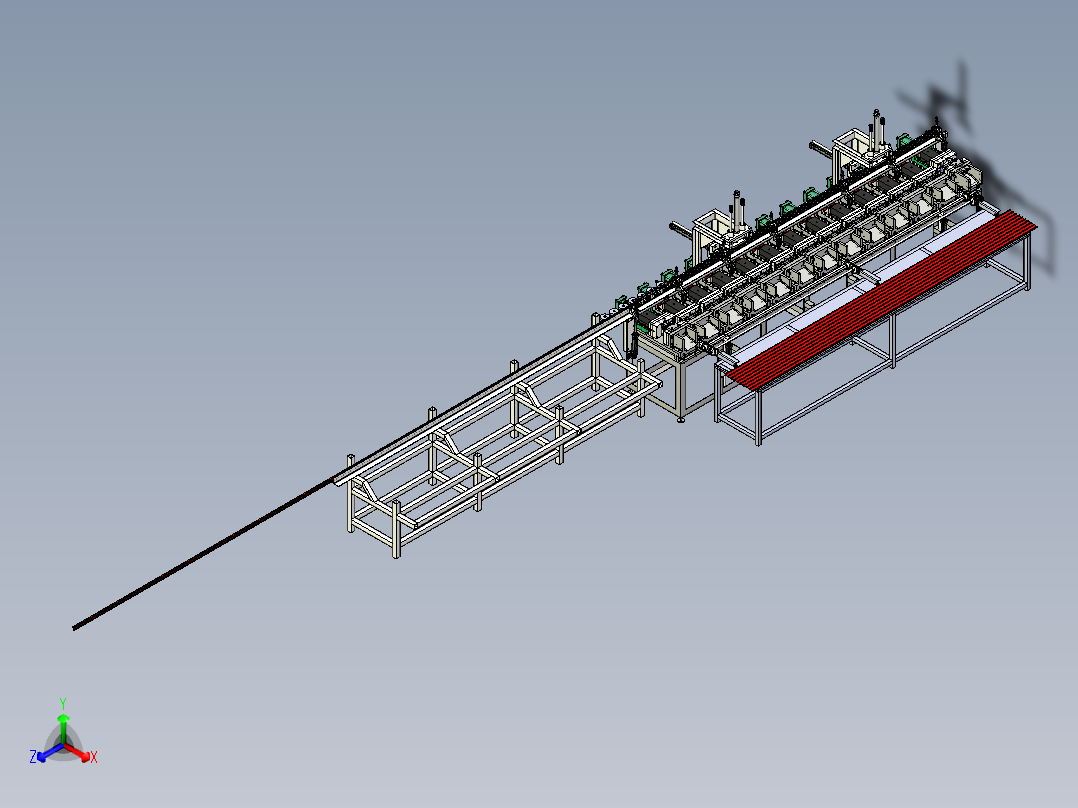Click the blue Z axis arrow of triad
Screen dimensions: 1078x808
pos(50,752)
